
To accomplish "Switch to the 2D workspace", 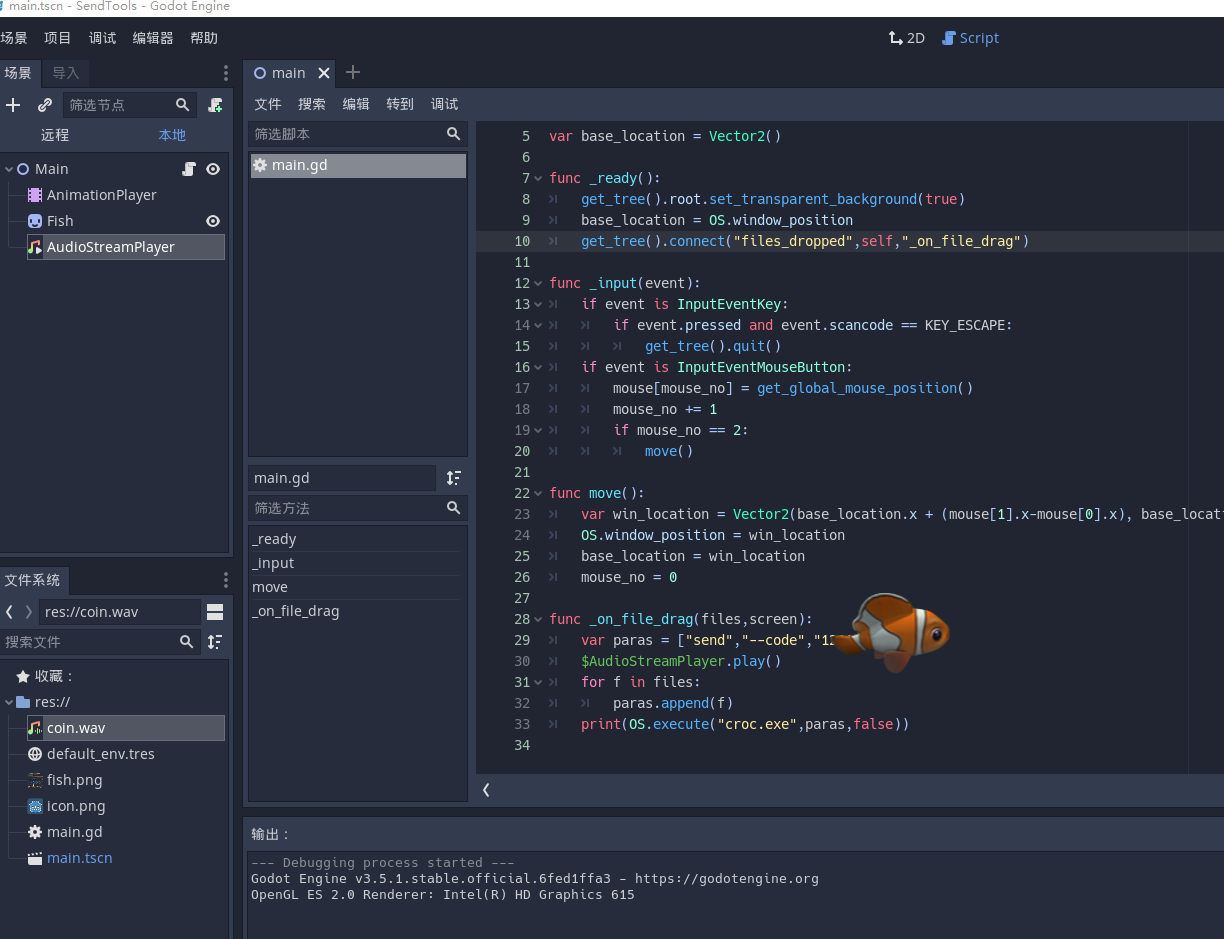I will 907,38.
